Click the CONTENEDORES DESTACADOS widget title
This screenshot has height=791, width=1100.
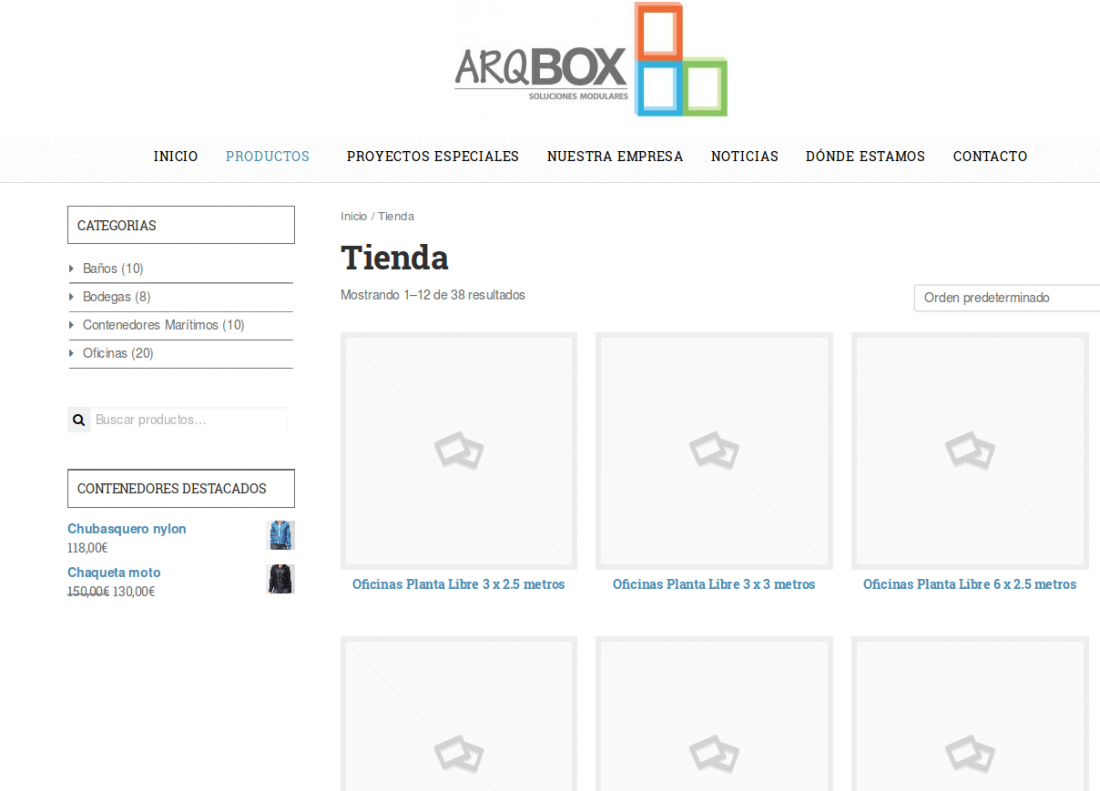pyautogui.click(x=181, y=489)
